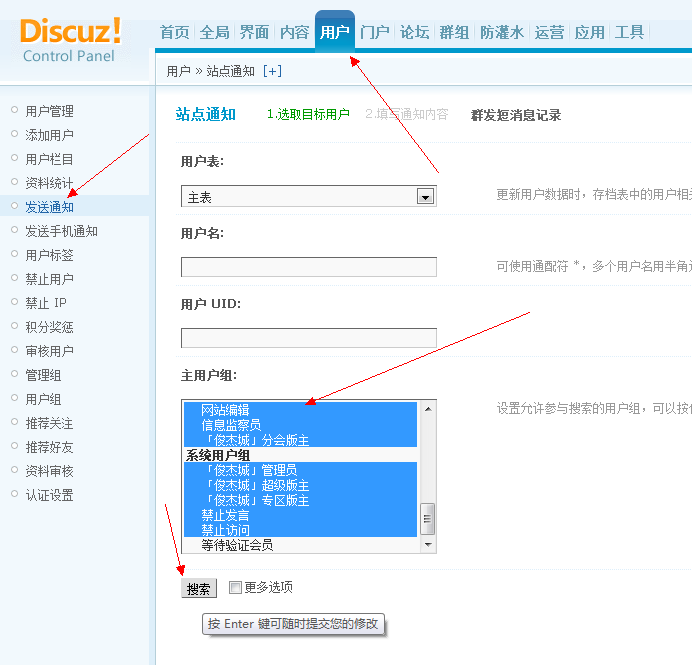692x665 pixels.
Task: Select the 1.选取目标用户 step tab
Action: pyautogui.click(x=308, y=115)
